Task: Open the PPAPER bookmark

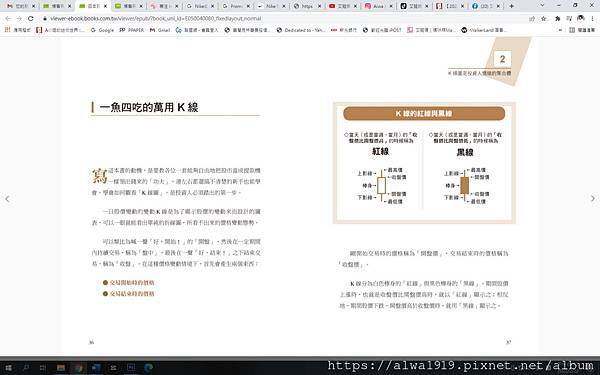Action: coord(132,30)
